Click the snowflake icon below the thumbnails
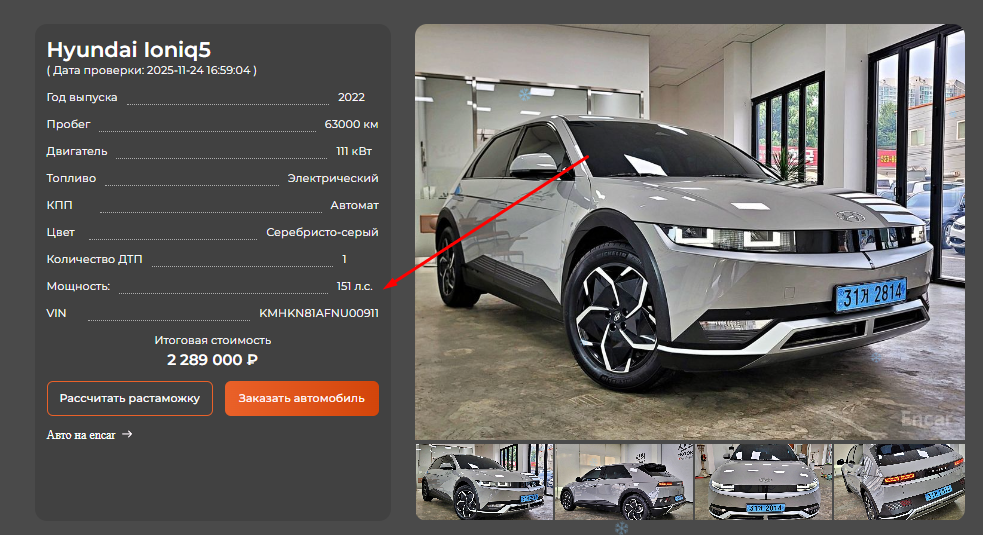Image resolution: width=983 pixels, height=535 pixels. (621, 527)
